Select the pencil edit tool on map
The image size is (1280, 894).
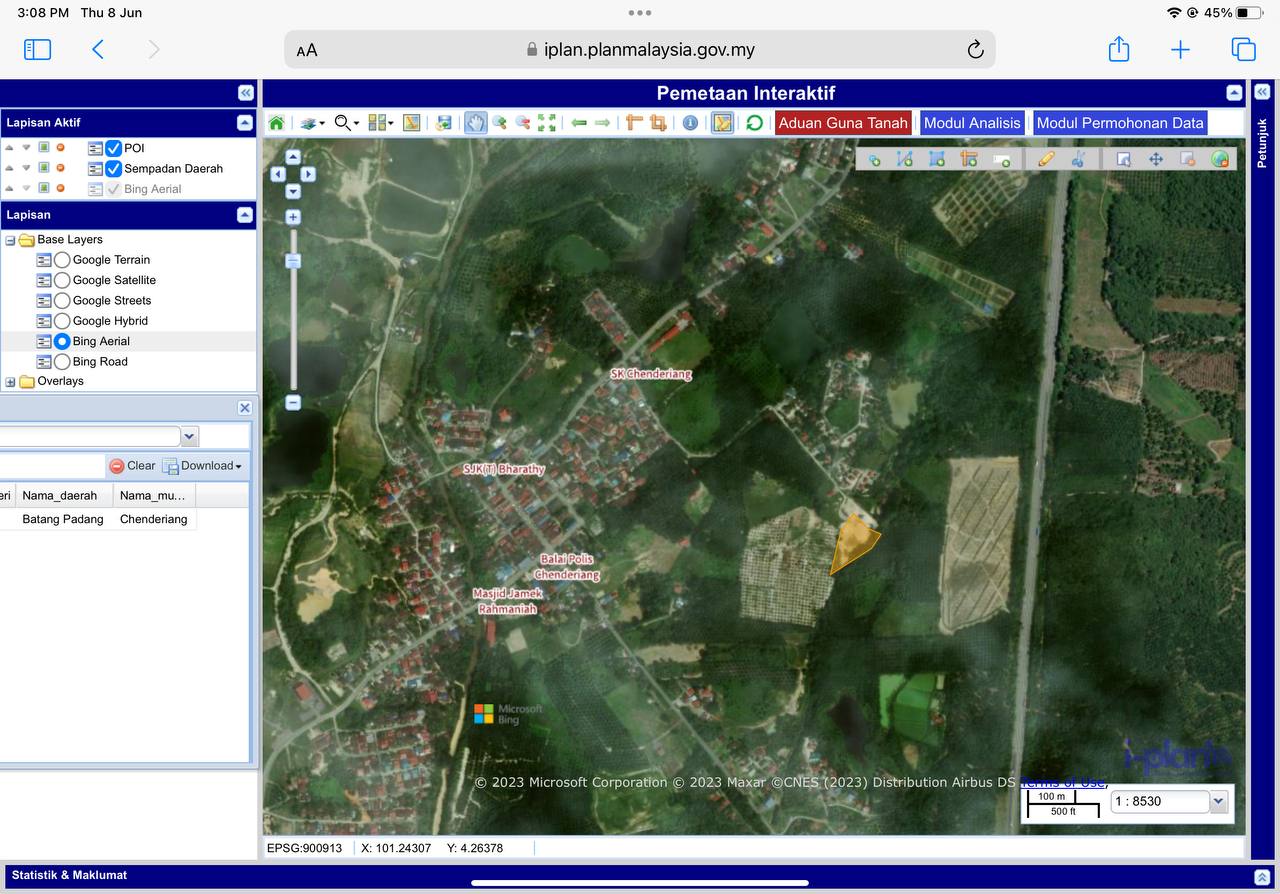pos(1046,159)
